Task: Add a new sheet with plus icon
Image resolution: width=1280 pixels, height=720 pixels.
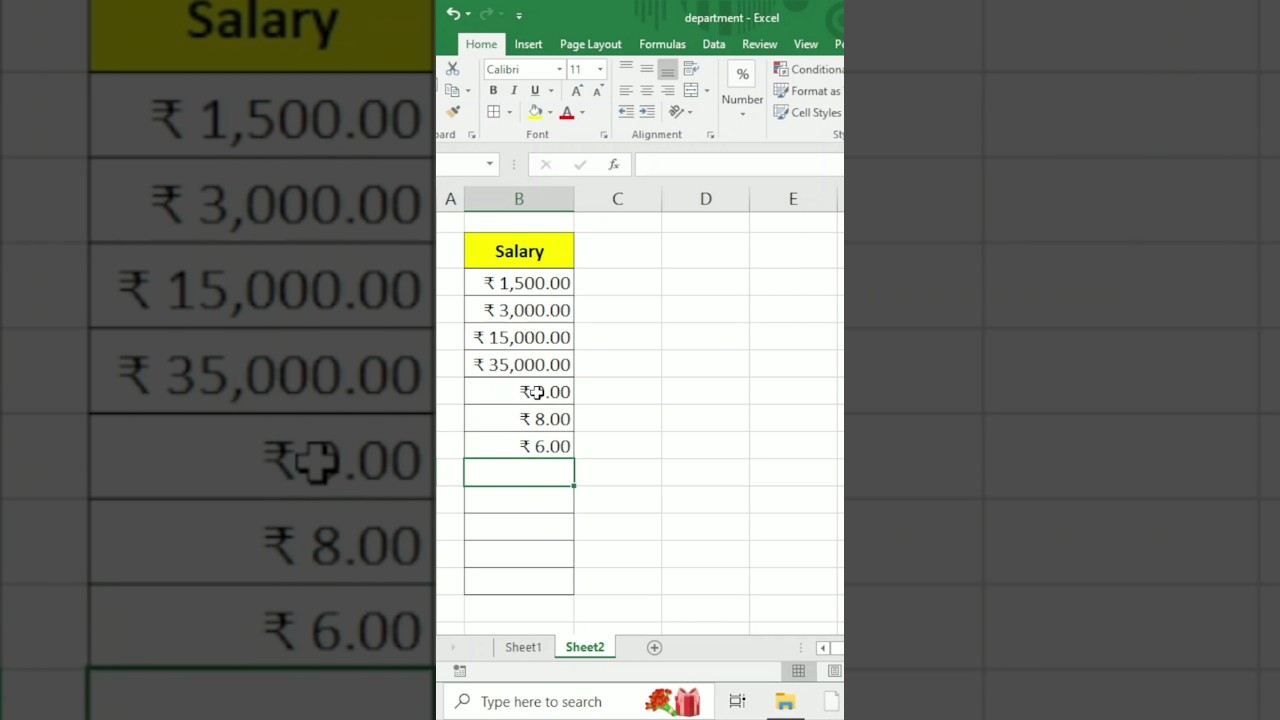Action: coord(654,648)
